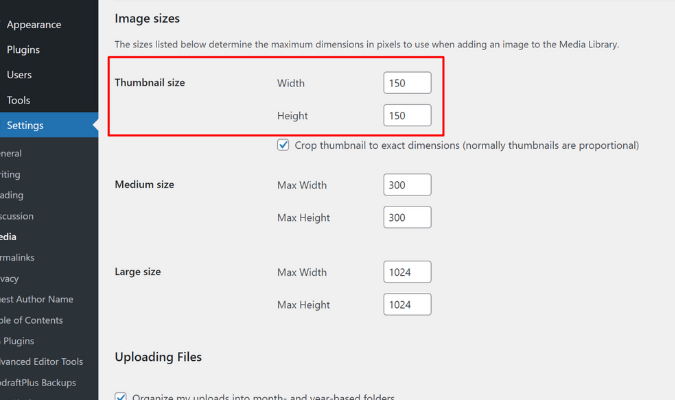
Task: Open Guest Author Name settings page
Action: tap(37, 299)
